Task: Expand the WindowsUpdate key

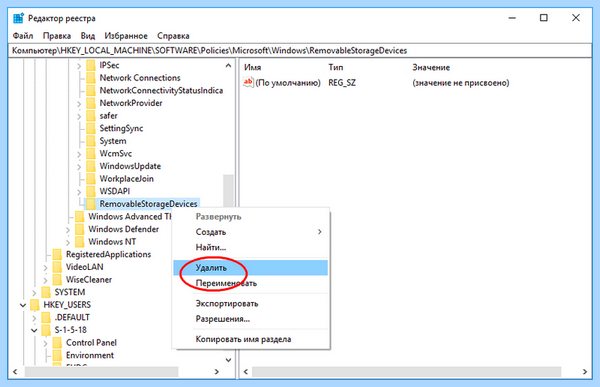Action: pyautogui.click(x=79, y=167)
